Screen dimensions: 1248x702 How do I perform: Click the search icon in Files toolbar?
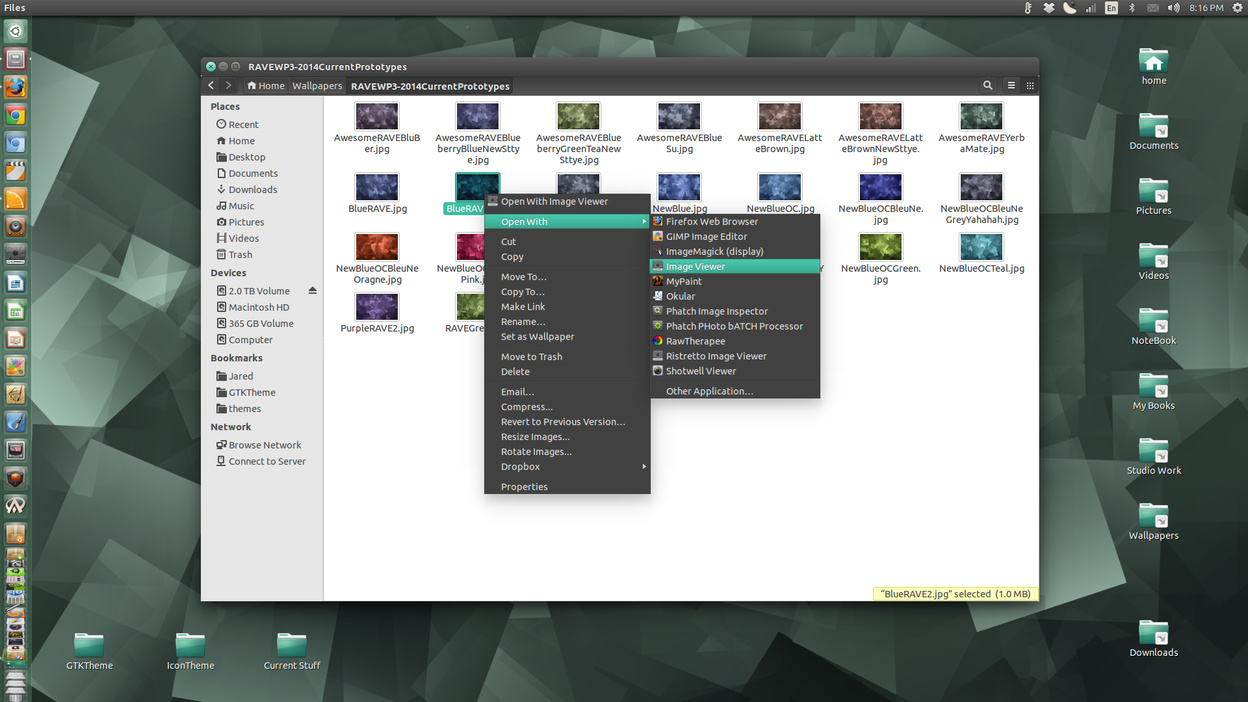[988, 86]
